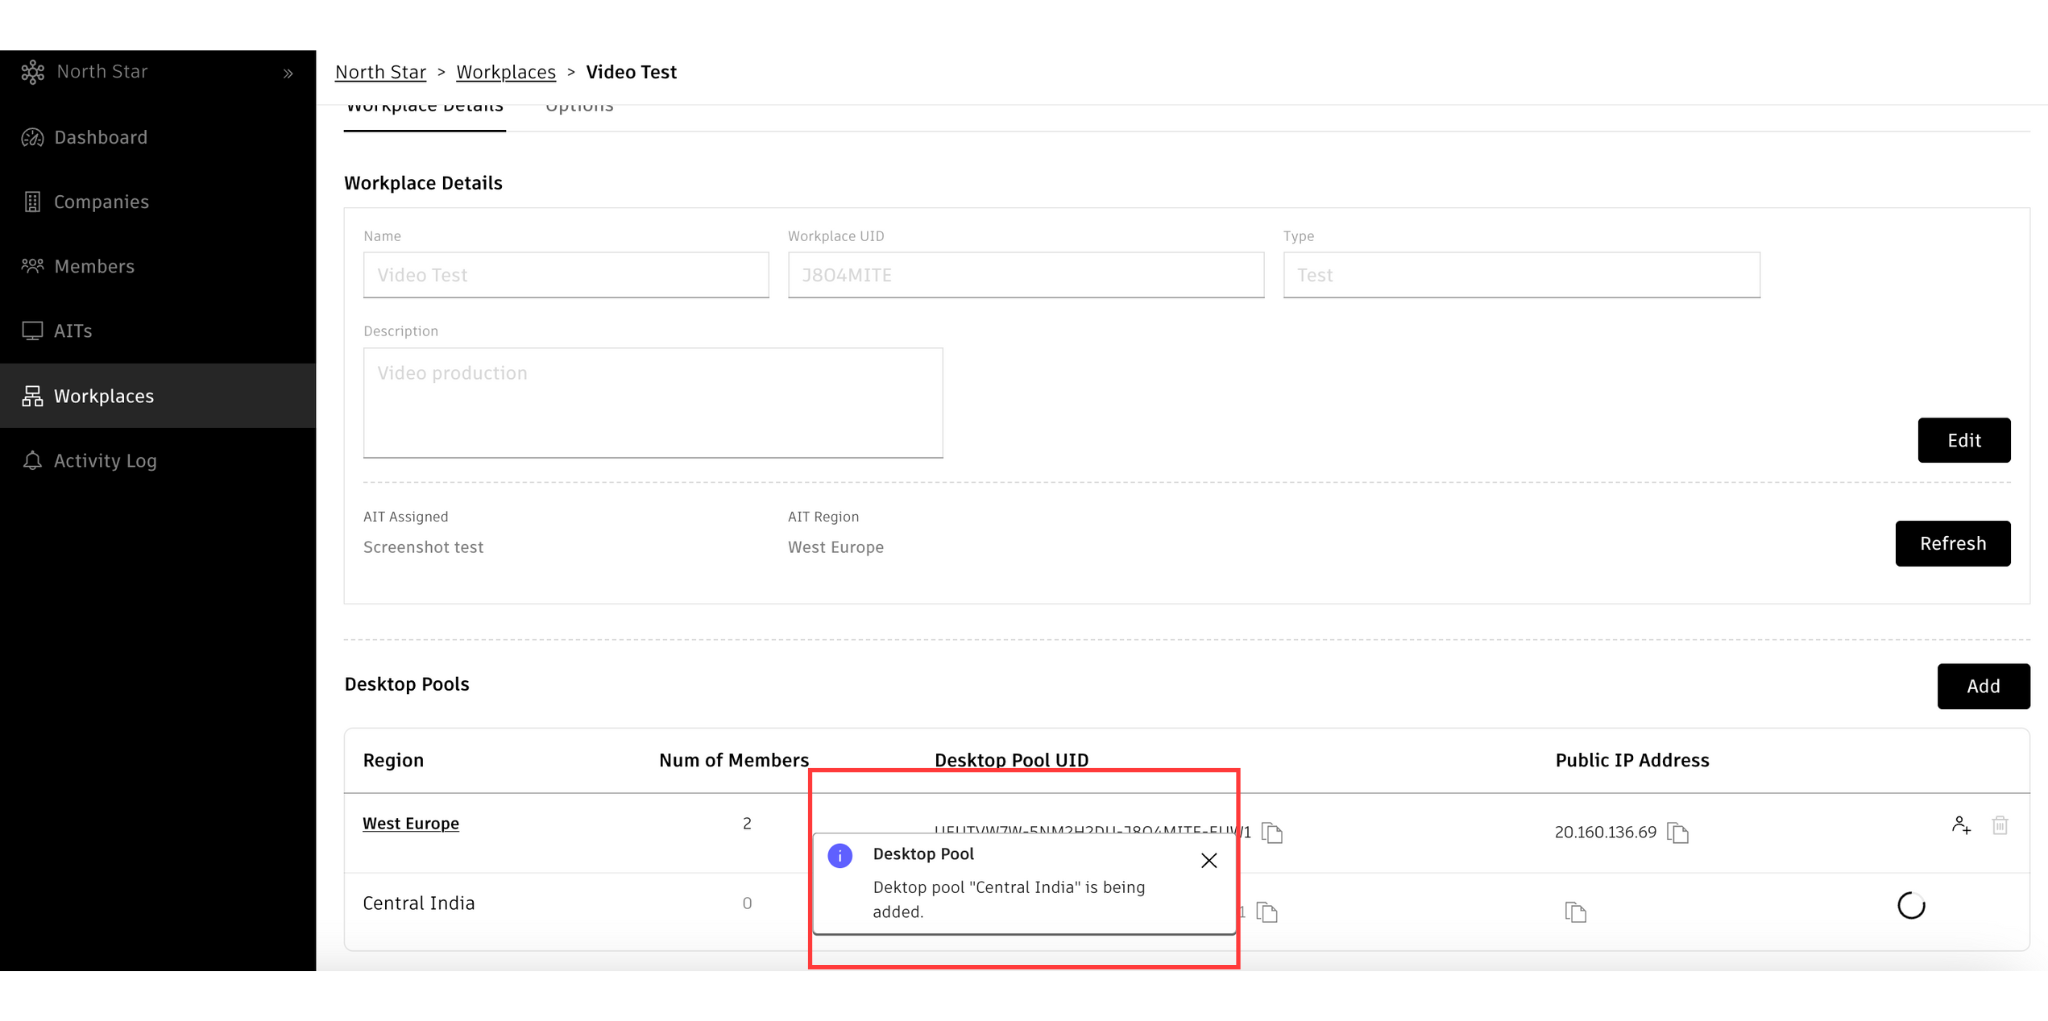Viewport: 2048px width, 1021px height.
Task: Click the info icon in notification
Action: coord(840,855)
